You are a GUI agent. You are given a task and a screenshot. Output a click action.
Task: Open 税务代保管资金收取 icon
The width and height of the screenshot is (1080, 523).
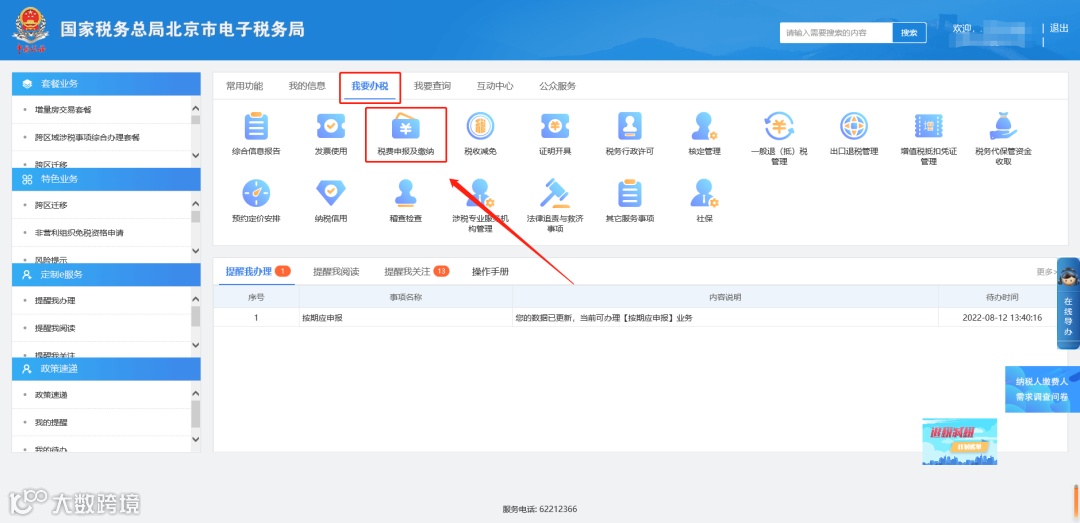tap(1003, 126)
